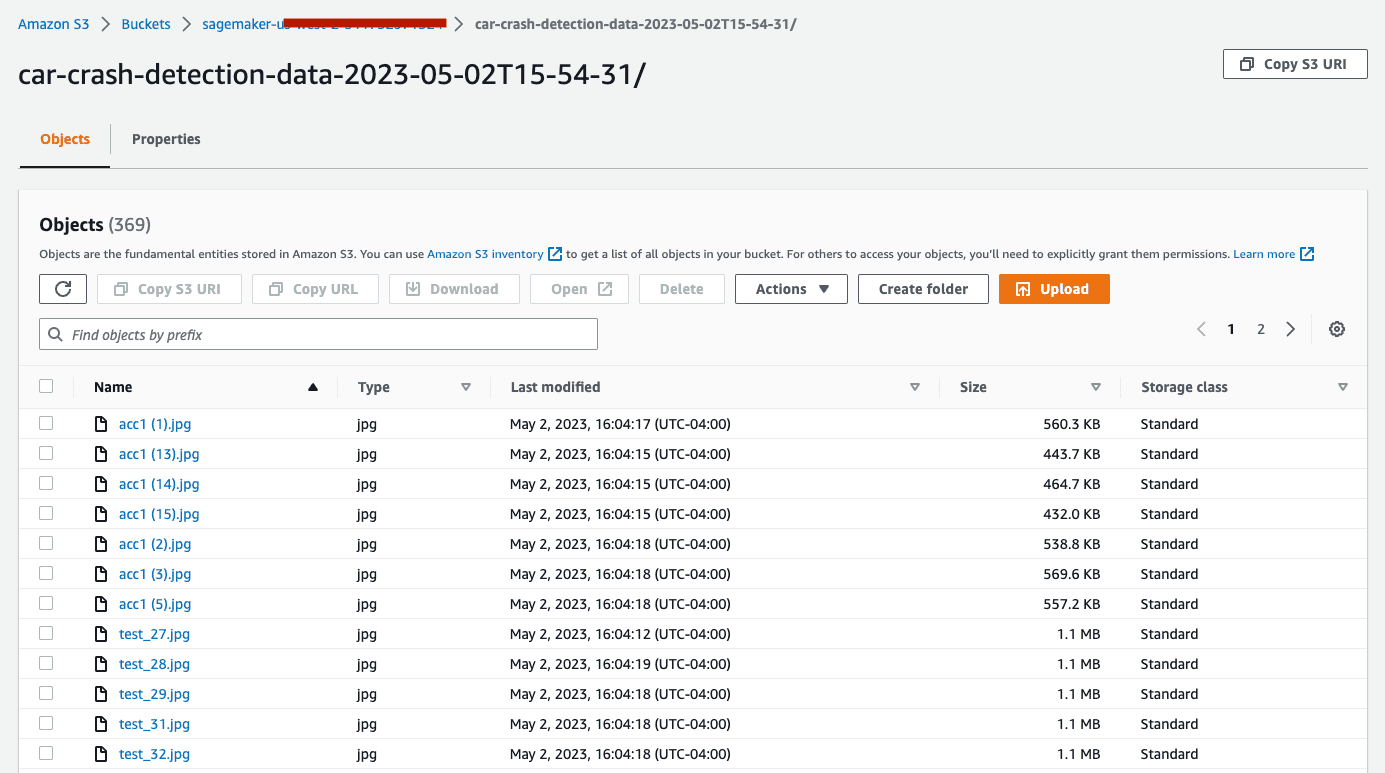Check the box for acc1 (3).jpg
Image resolution: width=1385 pixels, height=773 pixels.
(46, 573)
